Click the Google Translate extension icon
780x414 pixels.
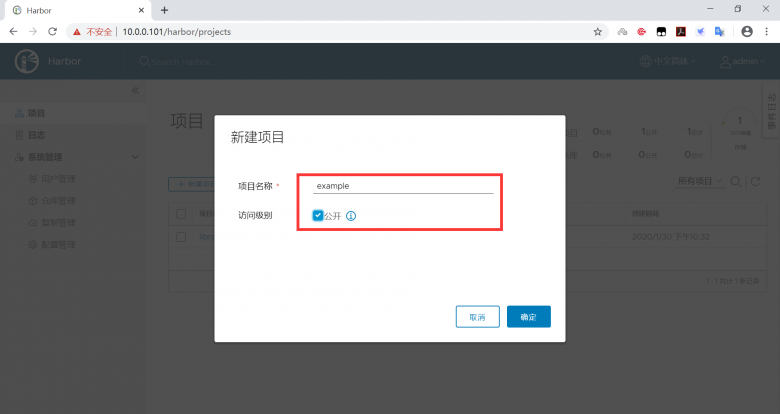click(719, 32)
